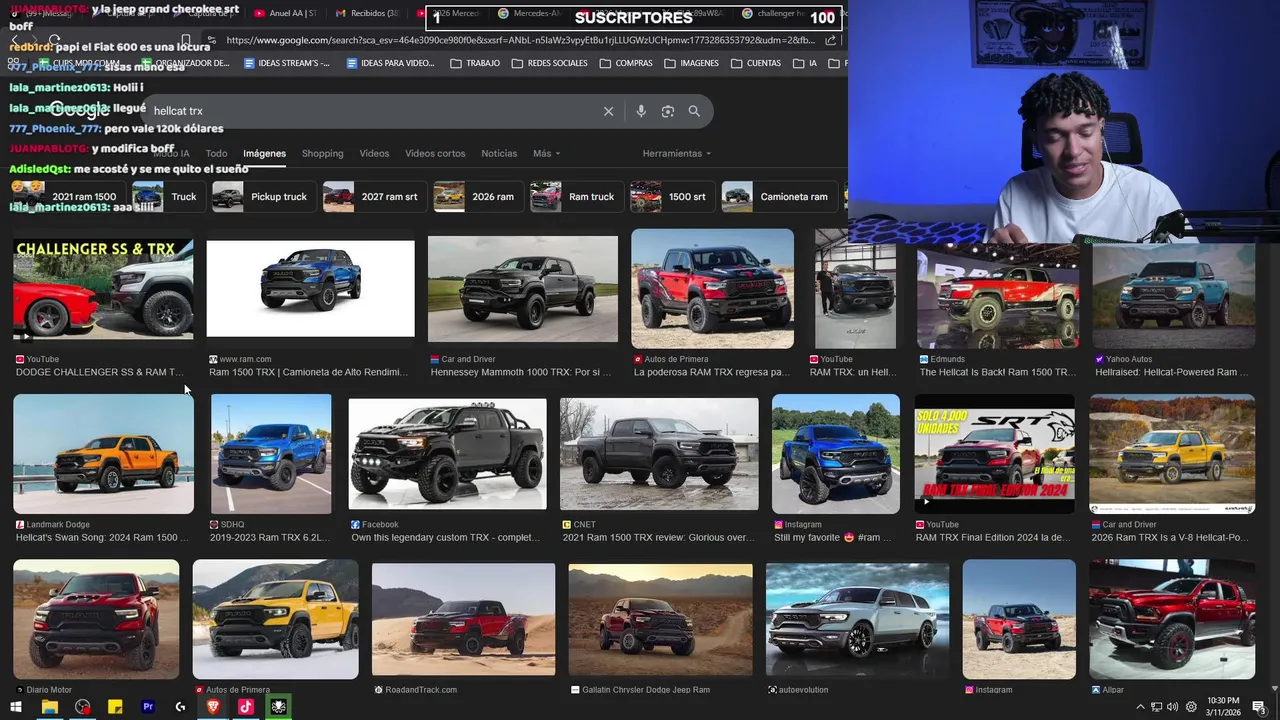Open the TikTok app on taskbar
The image size is (1280, 720).
pyautogui.click(x=246, y=707)
